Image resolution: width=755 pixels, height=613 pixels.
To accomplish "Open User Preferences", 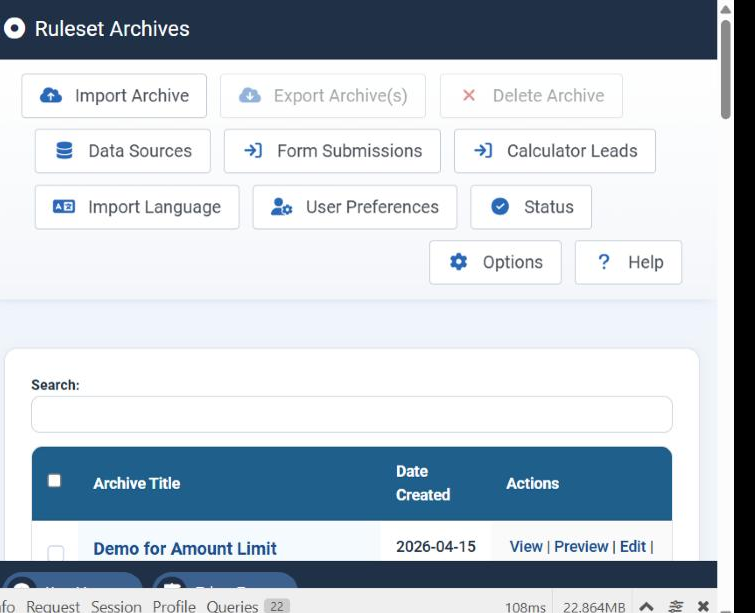I will pyautogui.click(x=355, y=207).
